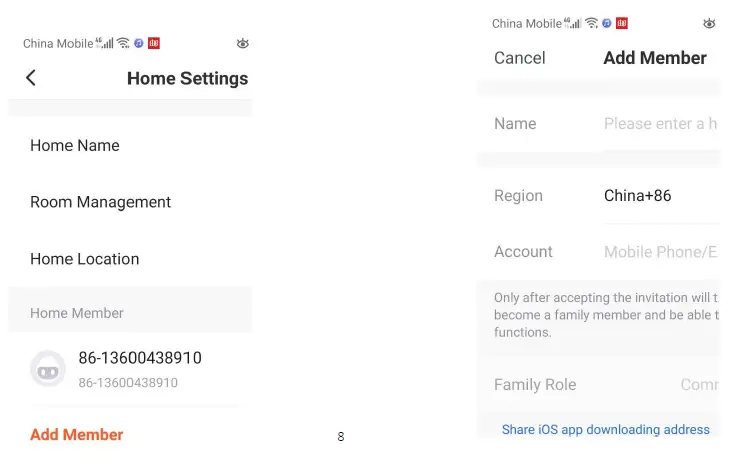Focus the Name input field
Viewport: 749px width, 468px height.
[x=660, y=124]
